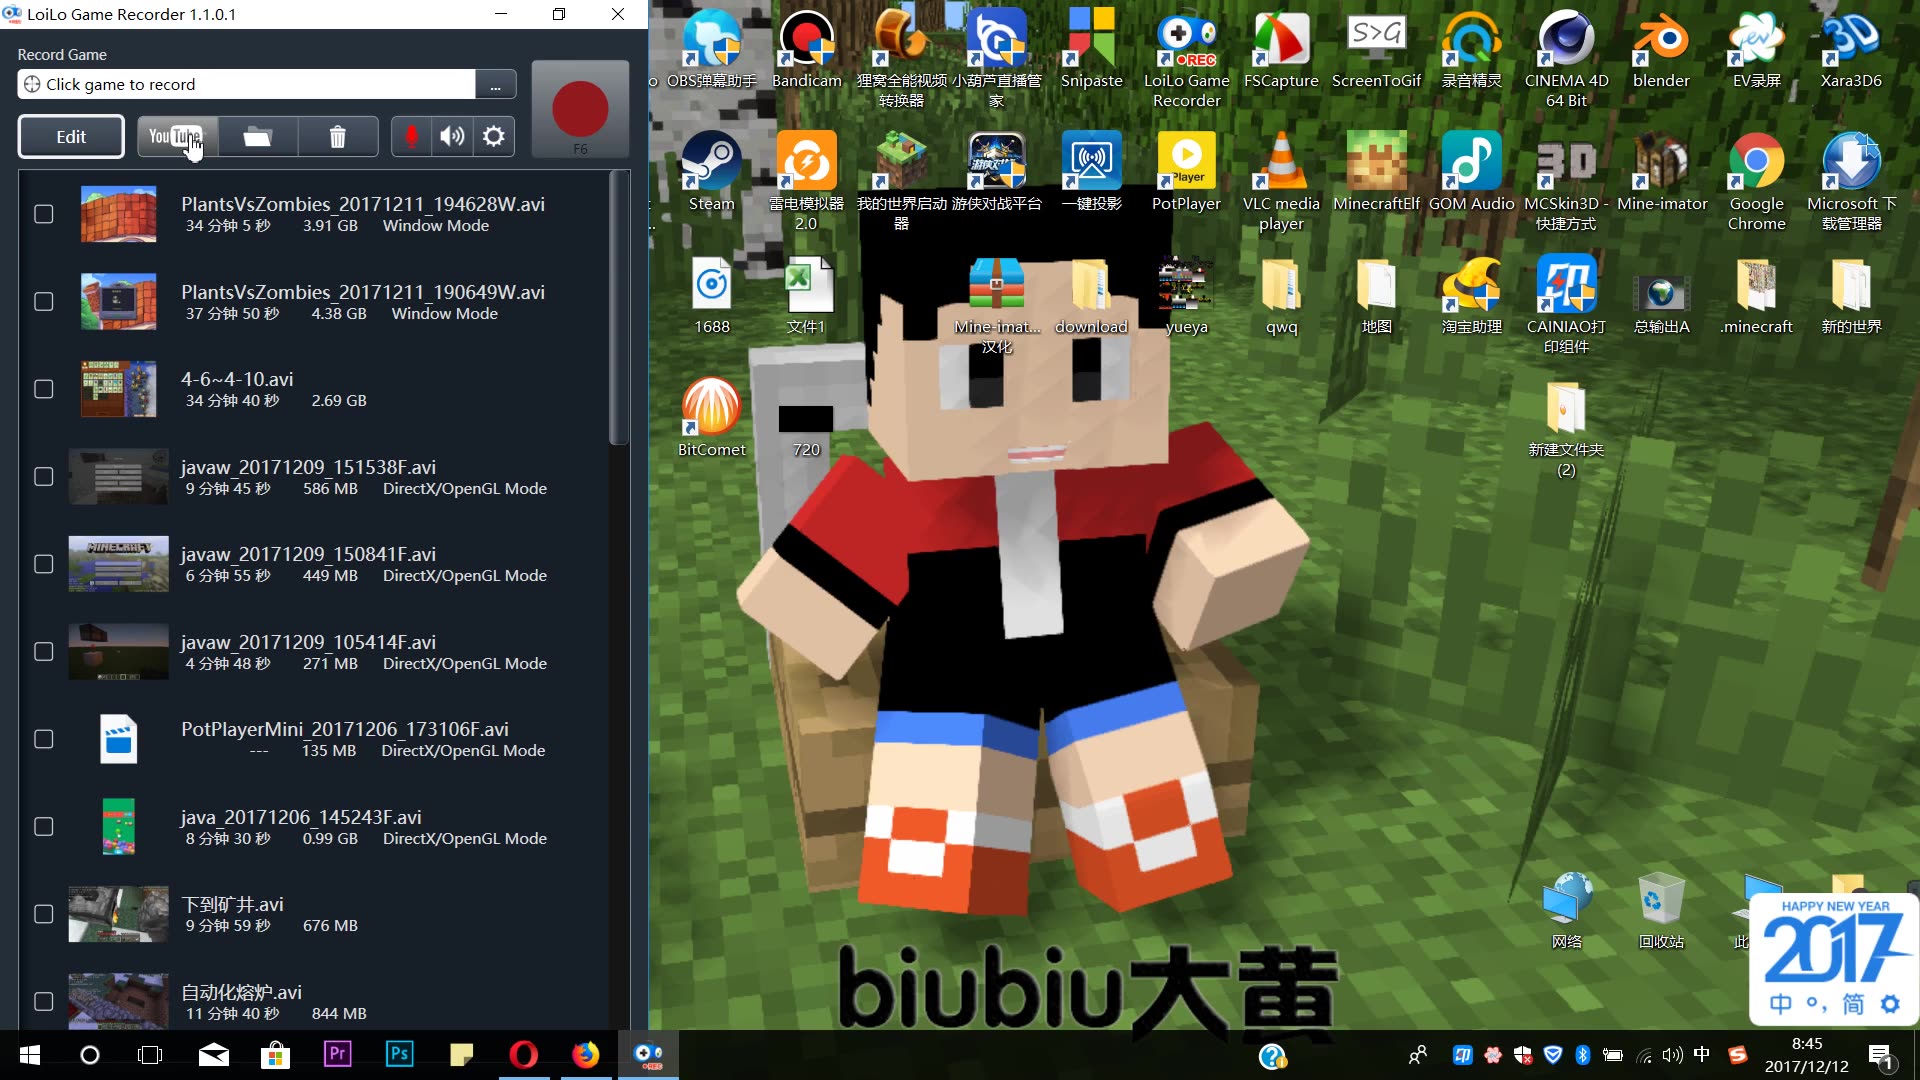
Task: Open the edit function in LoiLo toolbar
Action: click(x=70, y=136)
